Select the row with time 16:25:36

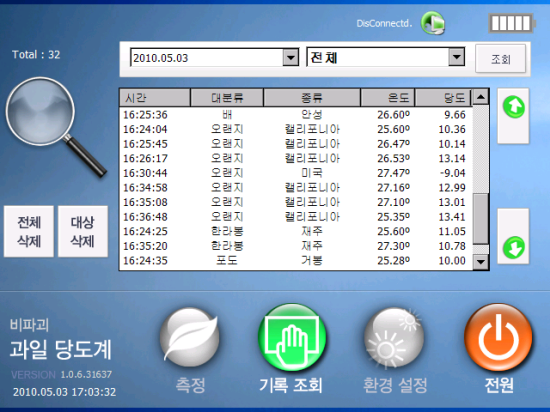point(296,115)
